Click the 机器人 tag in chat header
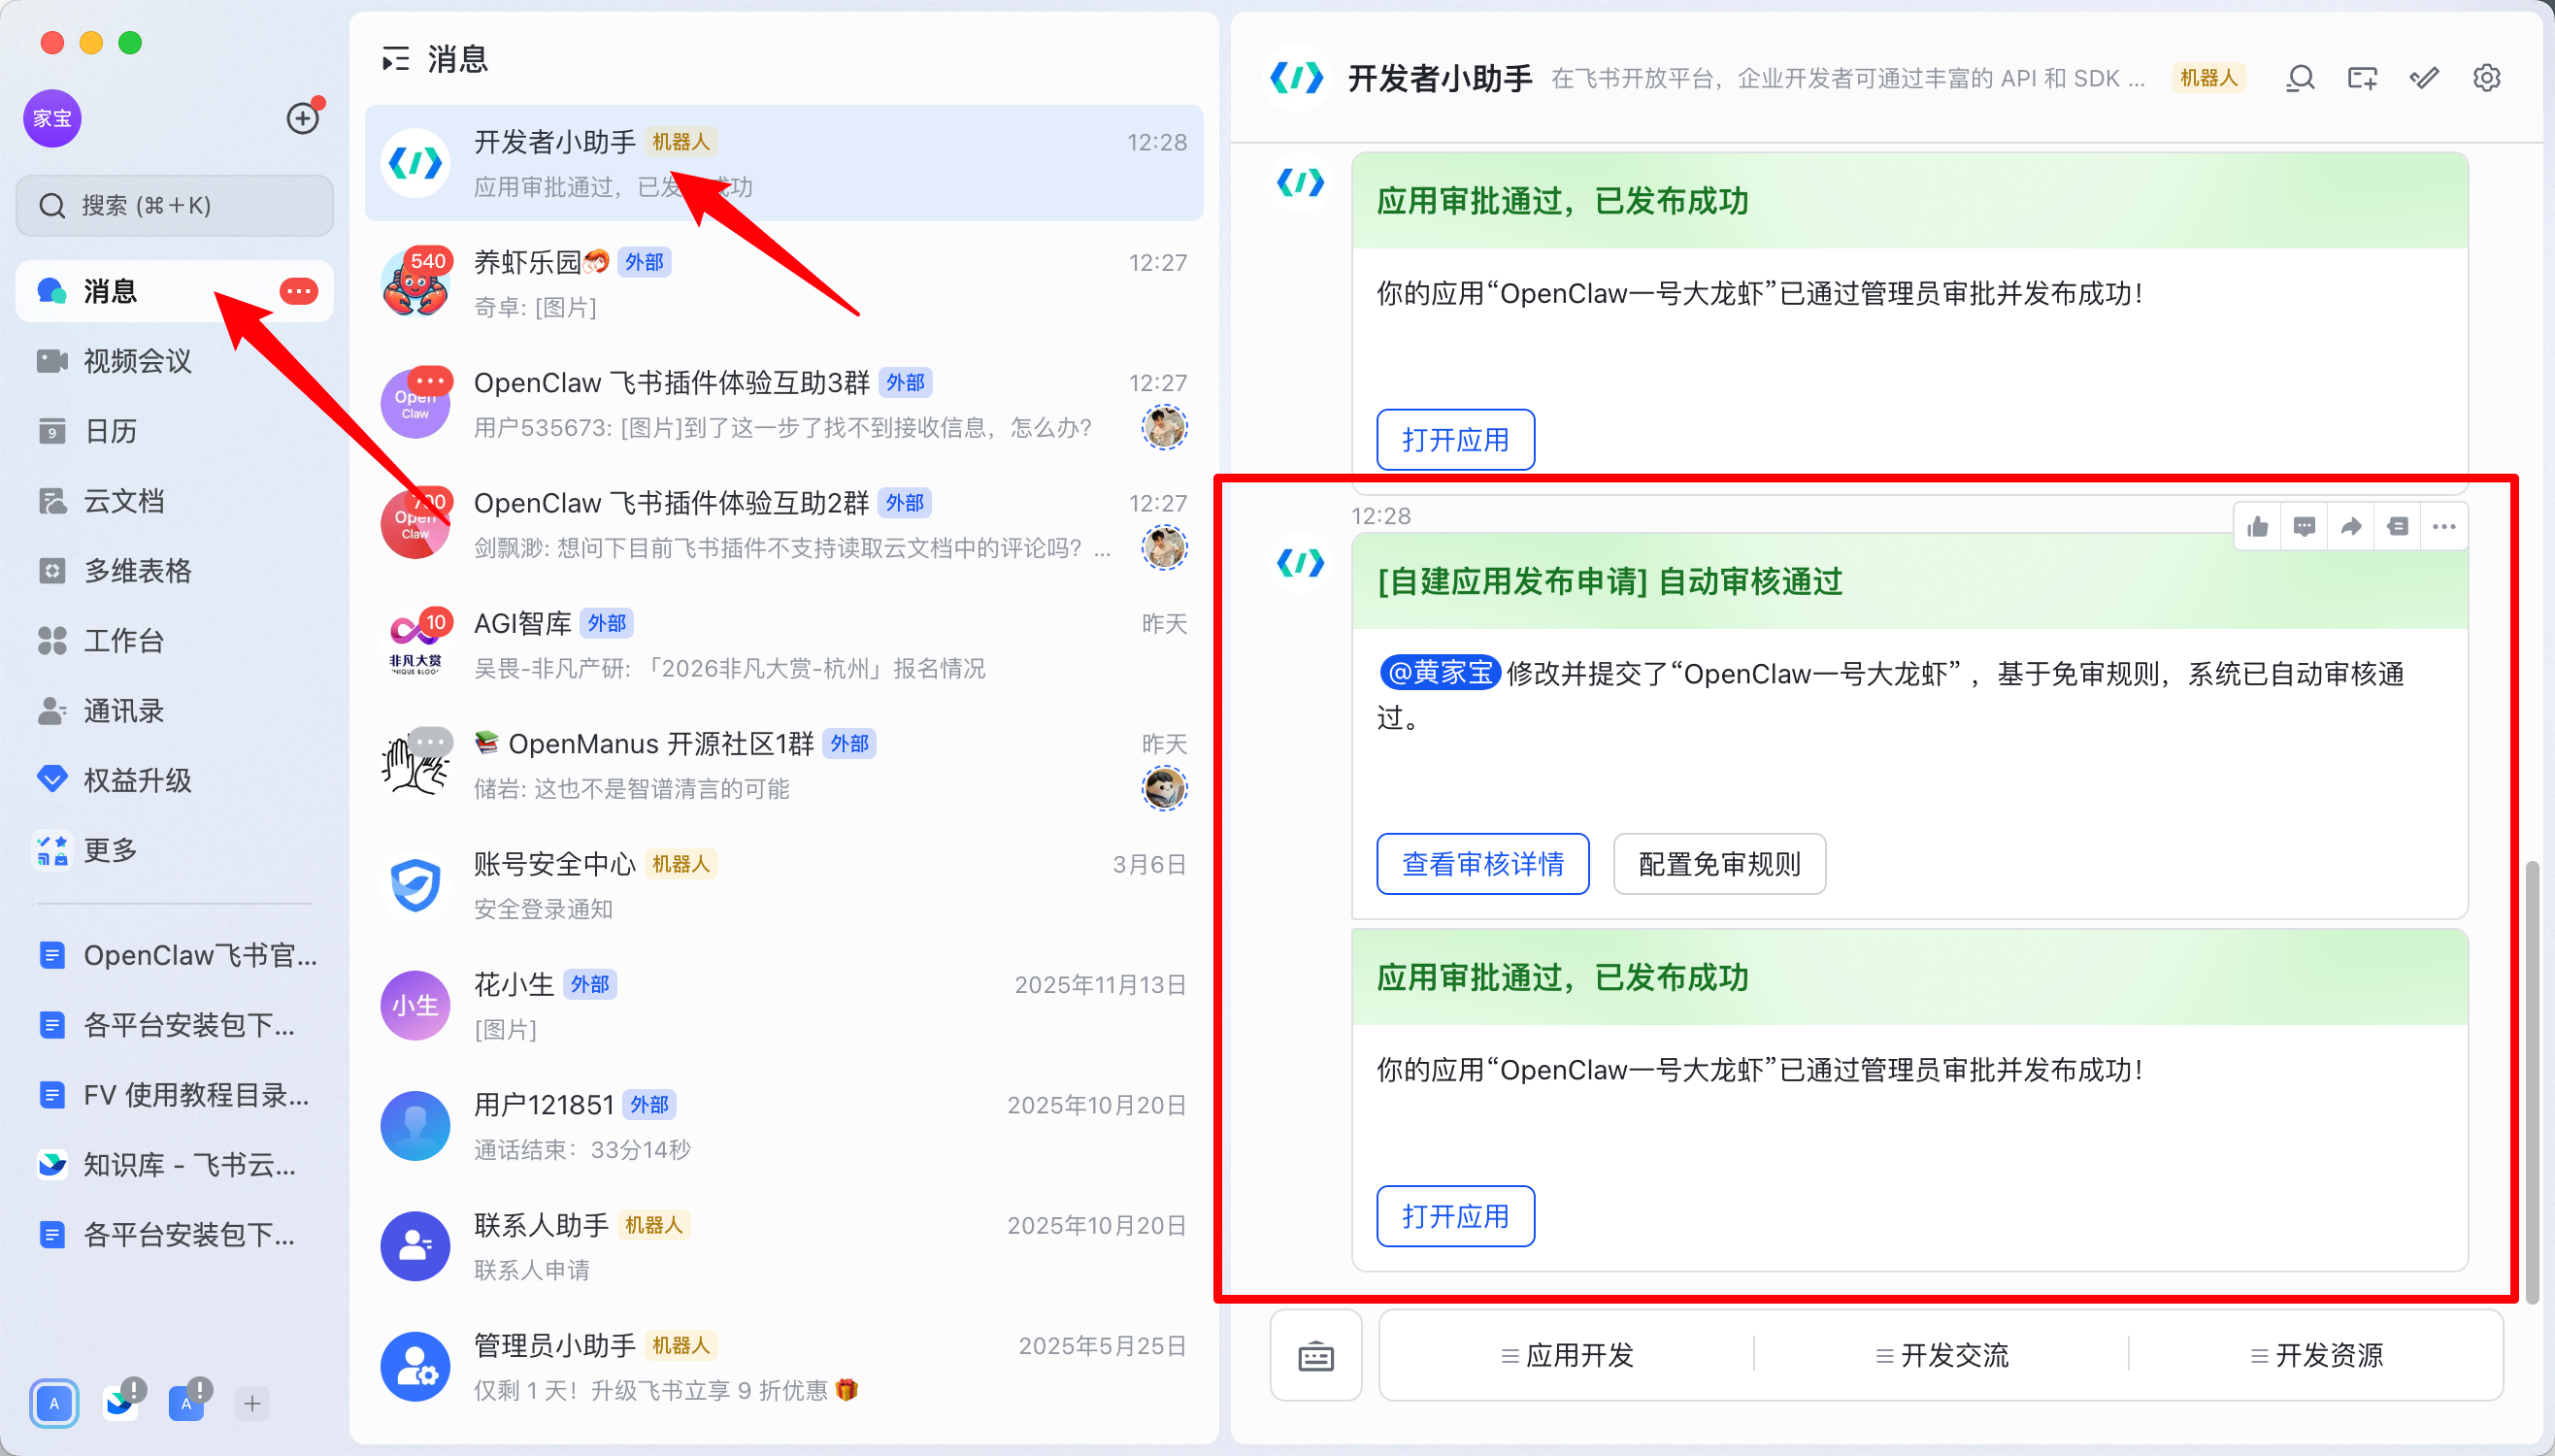 (x=2208, y=78)
